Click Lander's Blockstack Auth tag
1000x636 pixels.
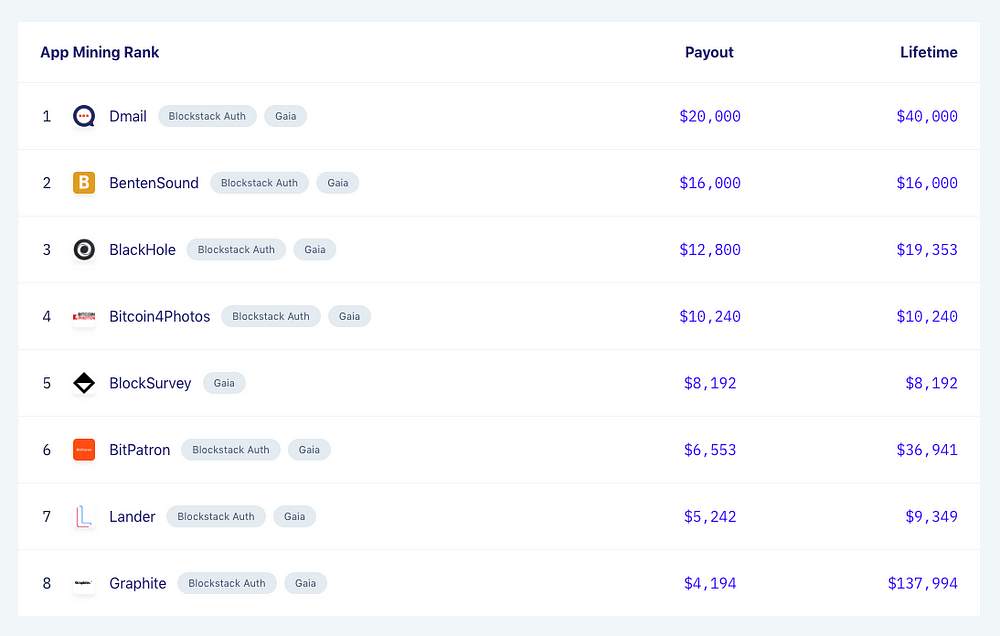216,517
